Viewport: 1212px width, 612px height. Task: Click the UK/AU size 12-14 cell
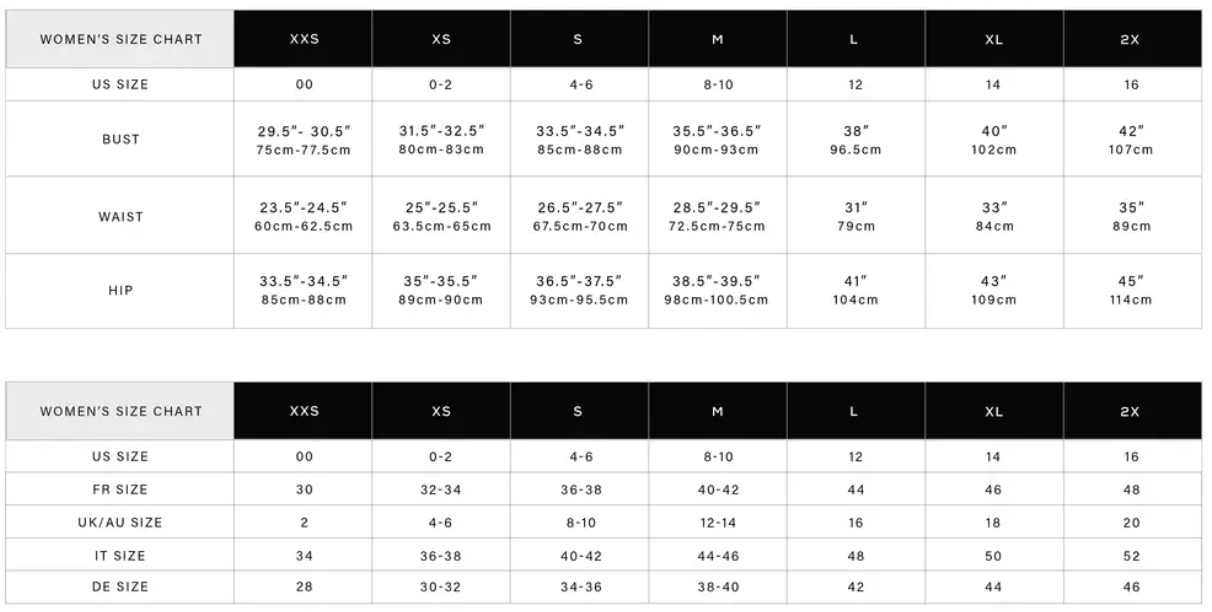tap(717, 522)
